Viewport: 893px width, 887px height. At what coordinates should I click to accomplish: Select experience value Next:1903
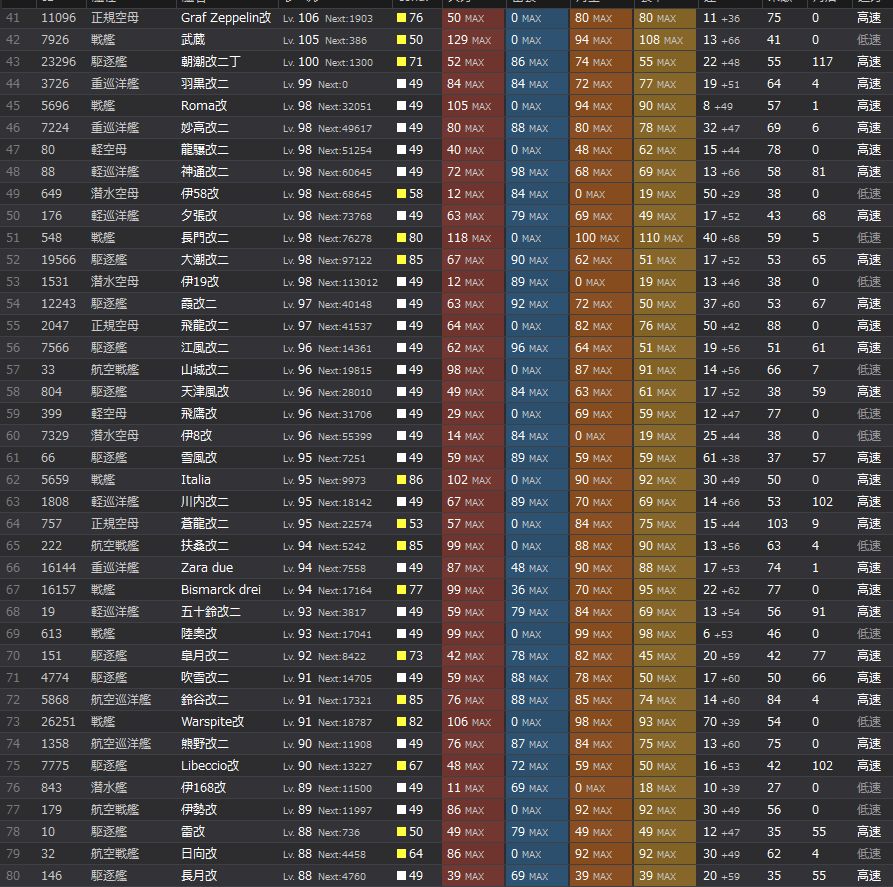[349, 19]
